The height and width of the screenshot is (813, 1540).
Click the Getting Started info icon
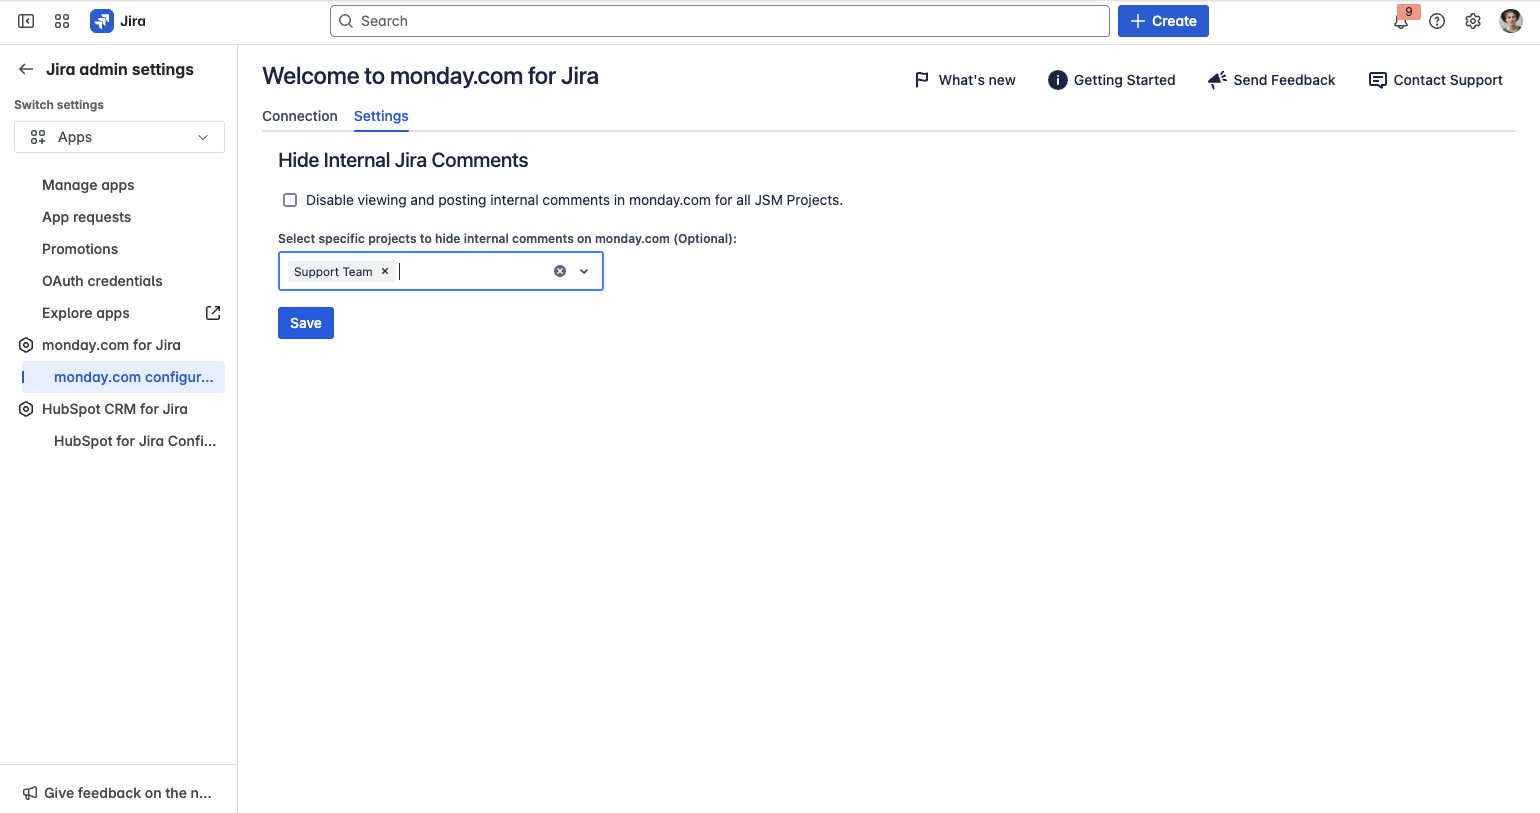pyautogui.click(x=1058, y=80)
